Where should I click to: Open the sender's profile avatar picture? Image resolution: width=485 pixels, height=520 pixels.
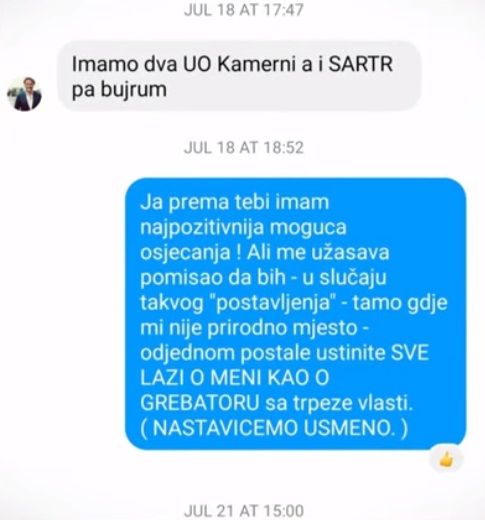24,94
